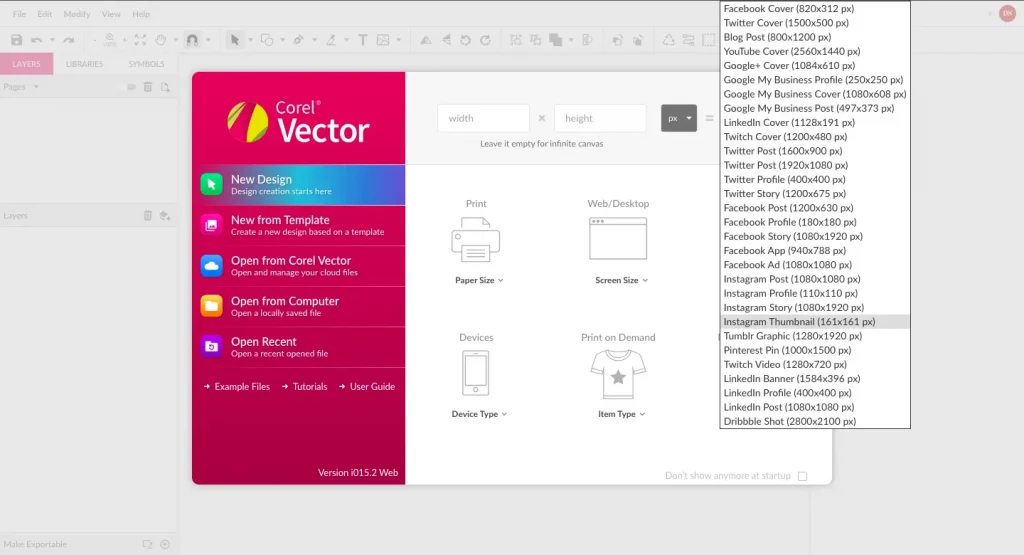Open the View menu
This screenshot has height=555, width=1024.
tap(111, 14)
